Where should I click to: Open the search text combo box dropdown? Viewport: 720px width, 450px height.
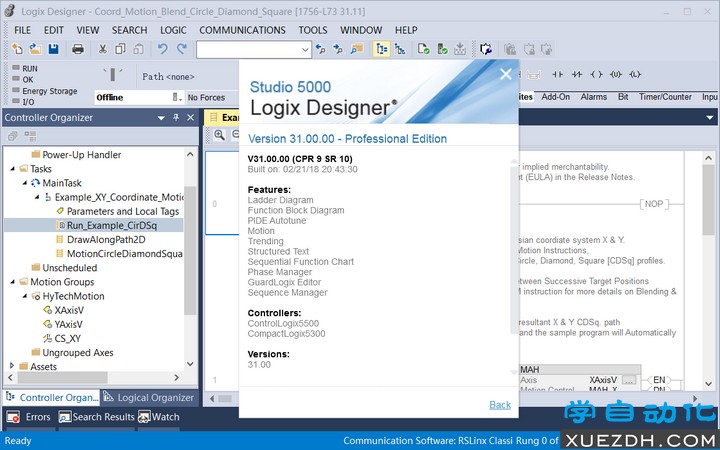305,50
